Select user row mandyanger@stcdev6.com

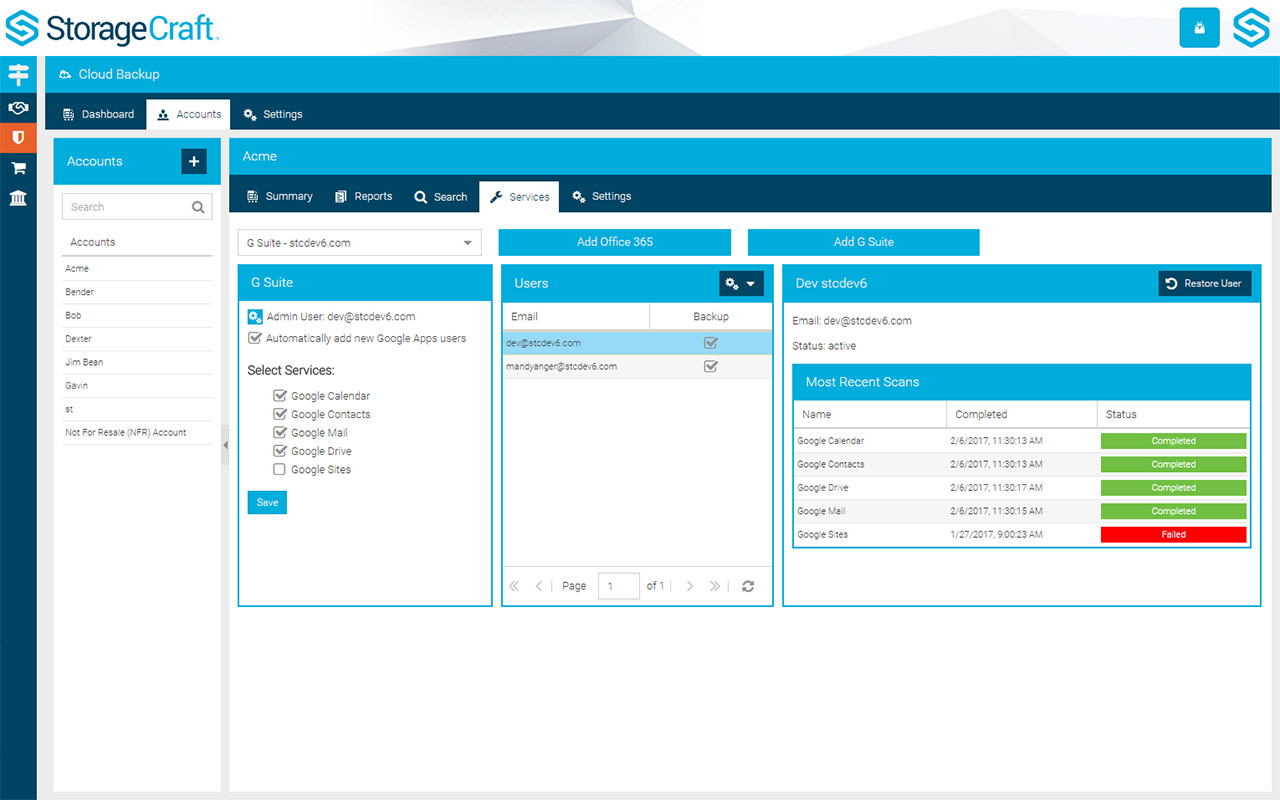(637, 366)
